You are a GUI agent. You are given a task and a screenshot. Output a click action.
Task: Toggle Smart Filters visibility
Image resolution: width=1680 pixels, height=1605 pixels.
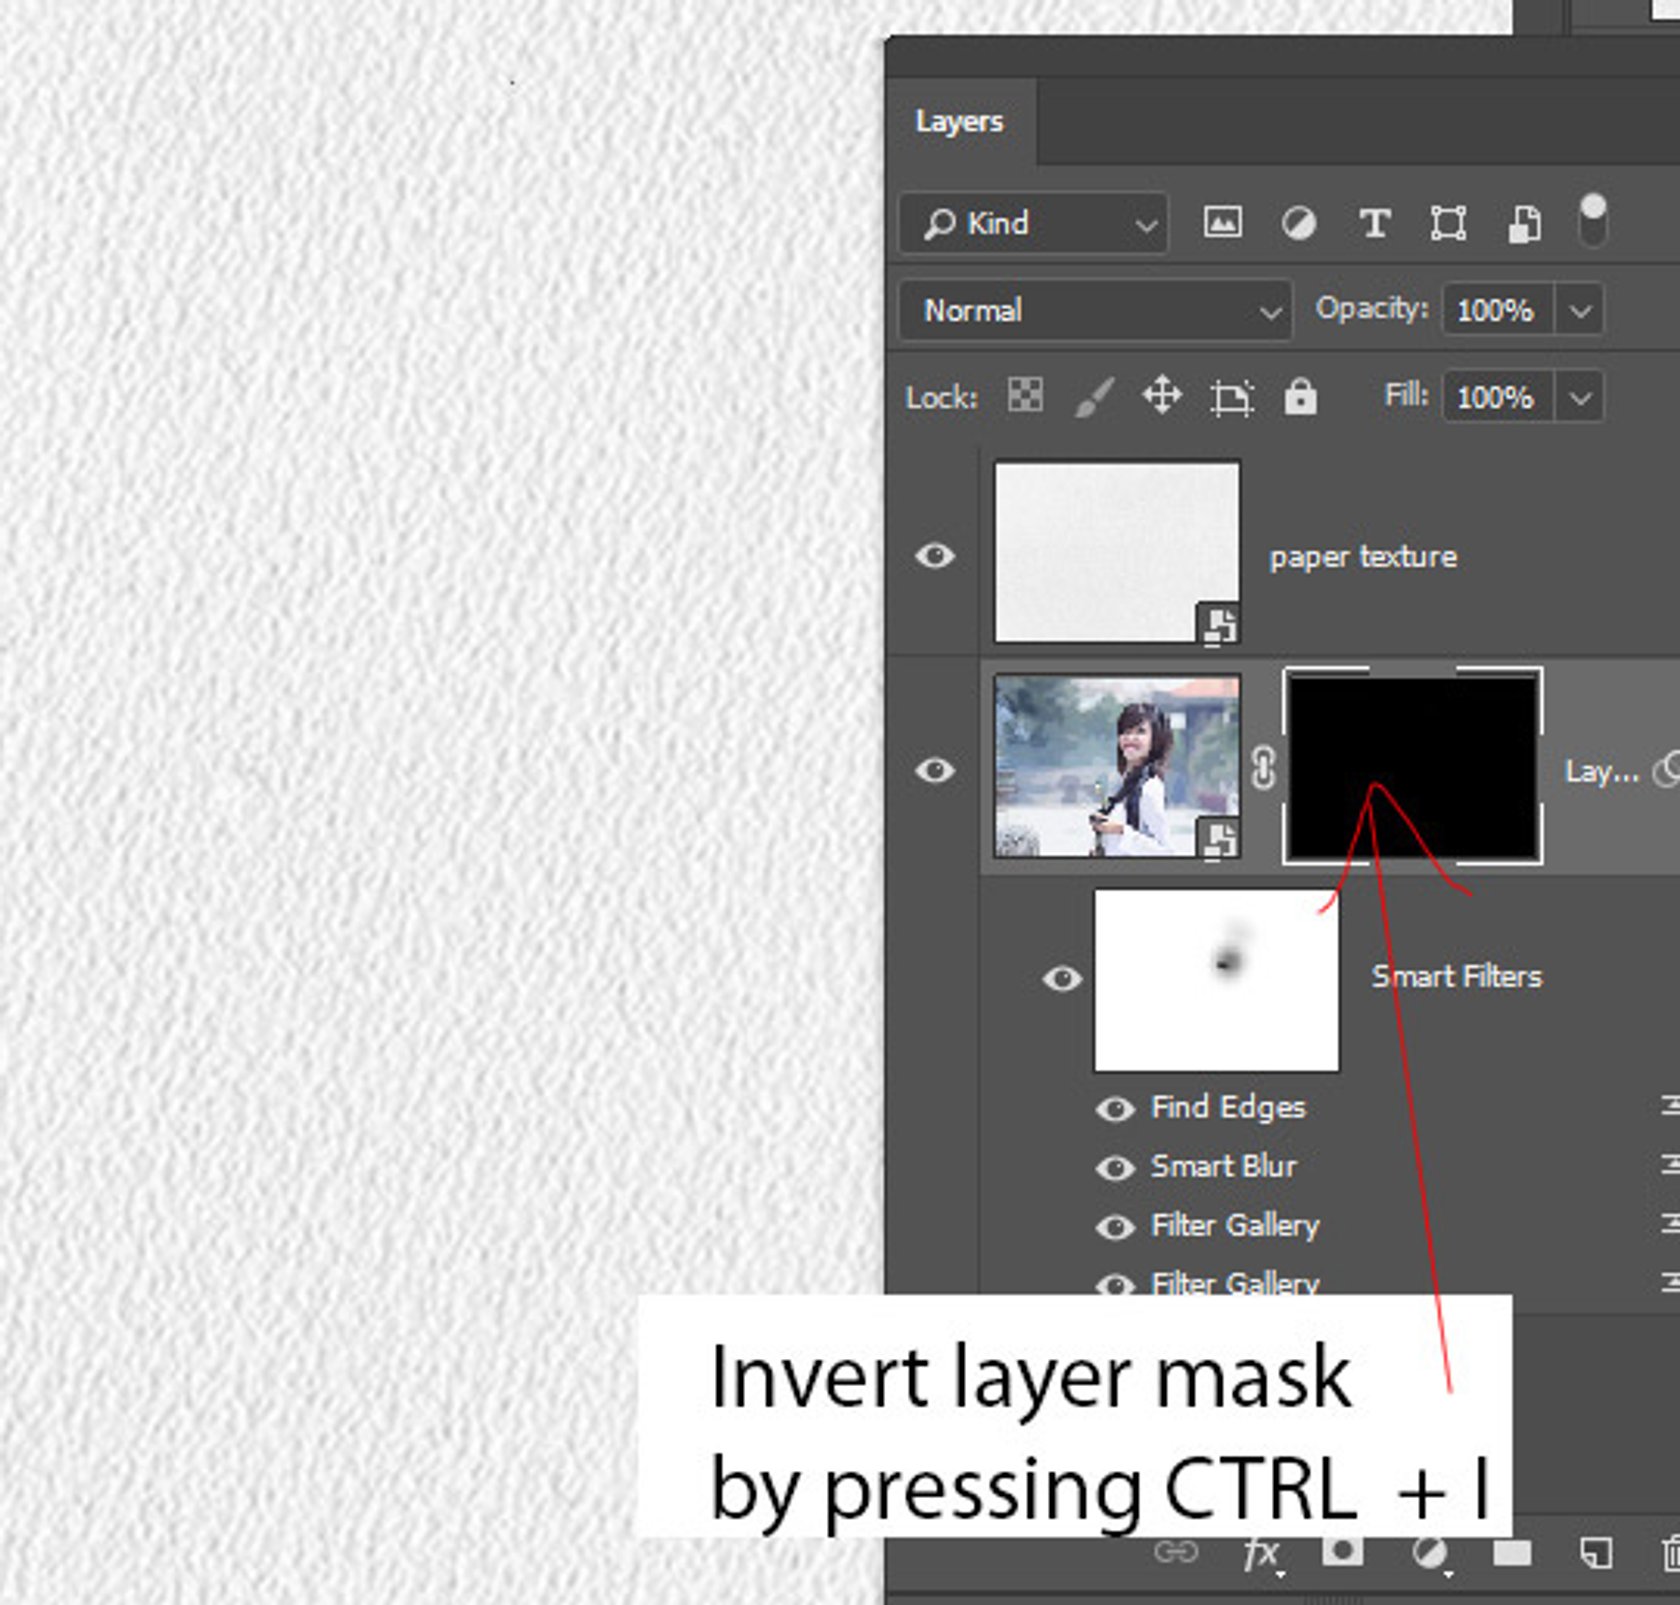(1063, 979)
